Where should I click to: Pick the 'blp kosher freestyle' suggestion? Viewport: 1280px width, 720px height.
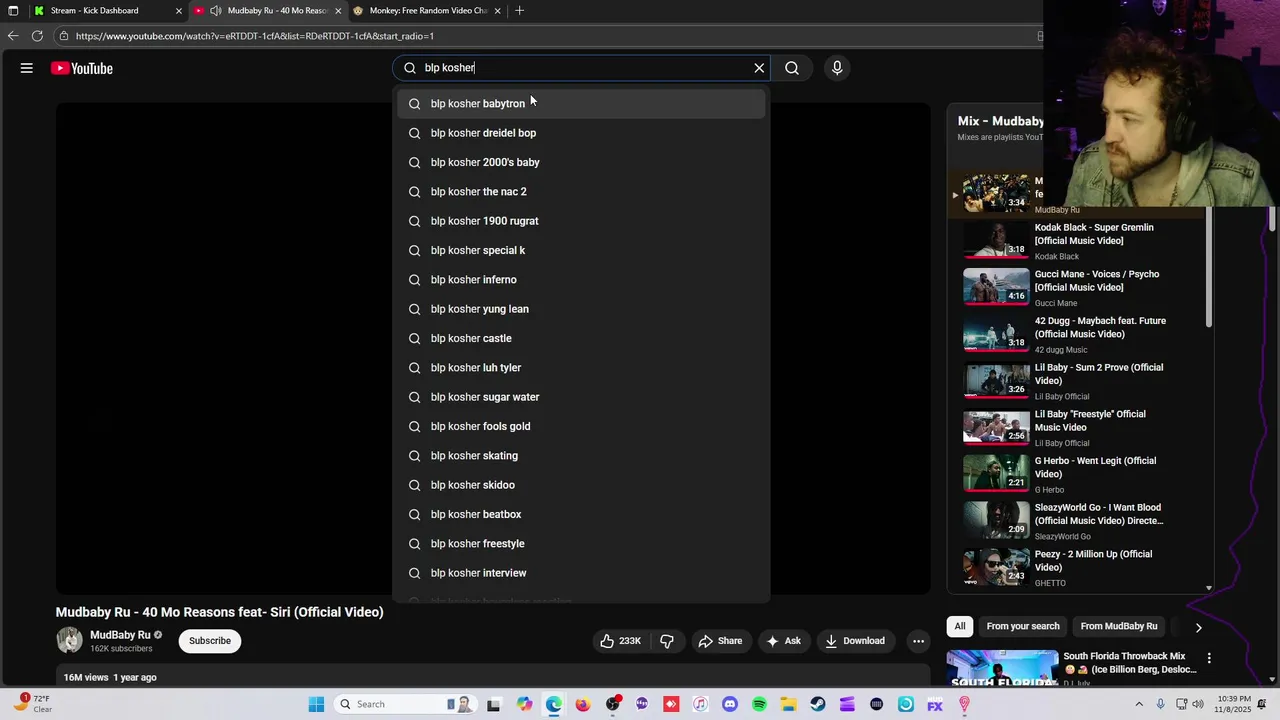(581, 544)
